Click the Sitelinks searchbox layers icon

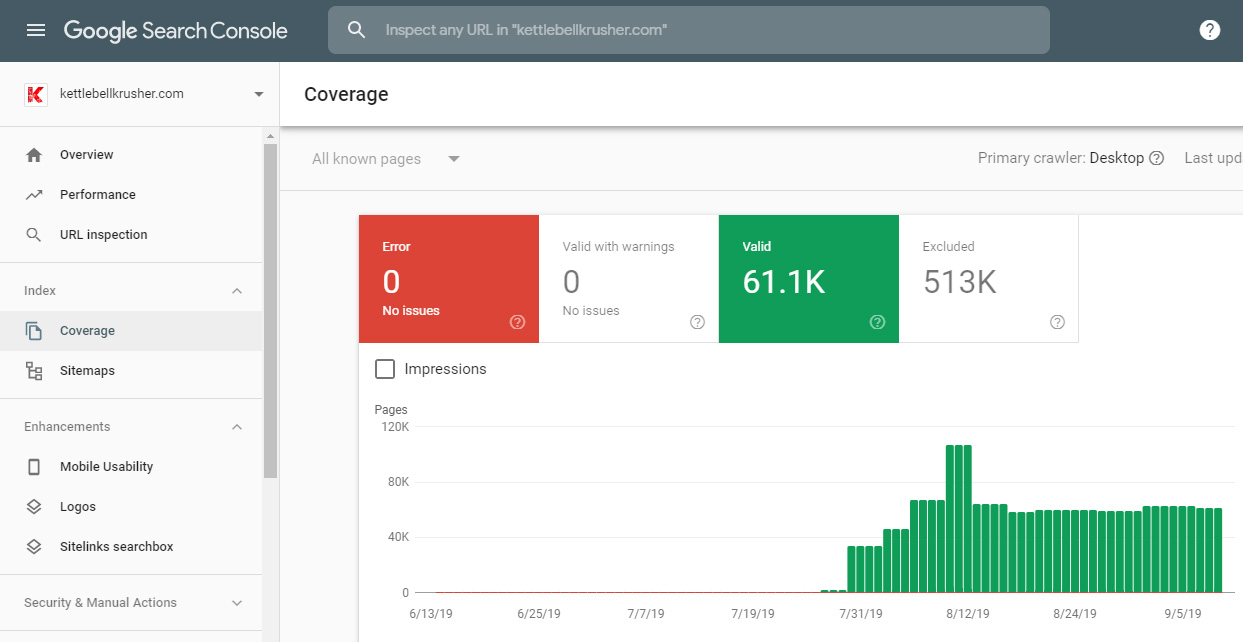point(34,547)
